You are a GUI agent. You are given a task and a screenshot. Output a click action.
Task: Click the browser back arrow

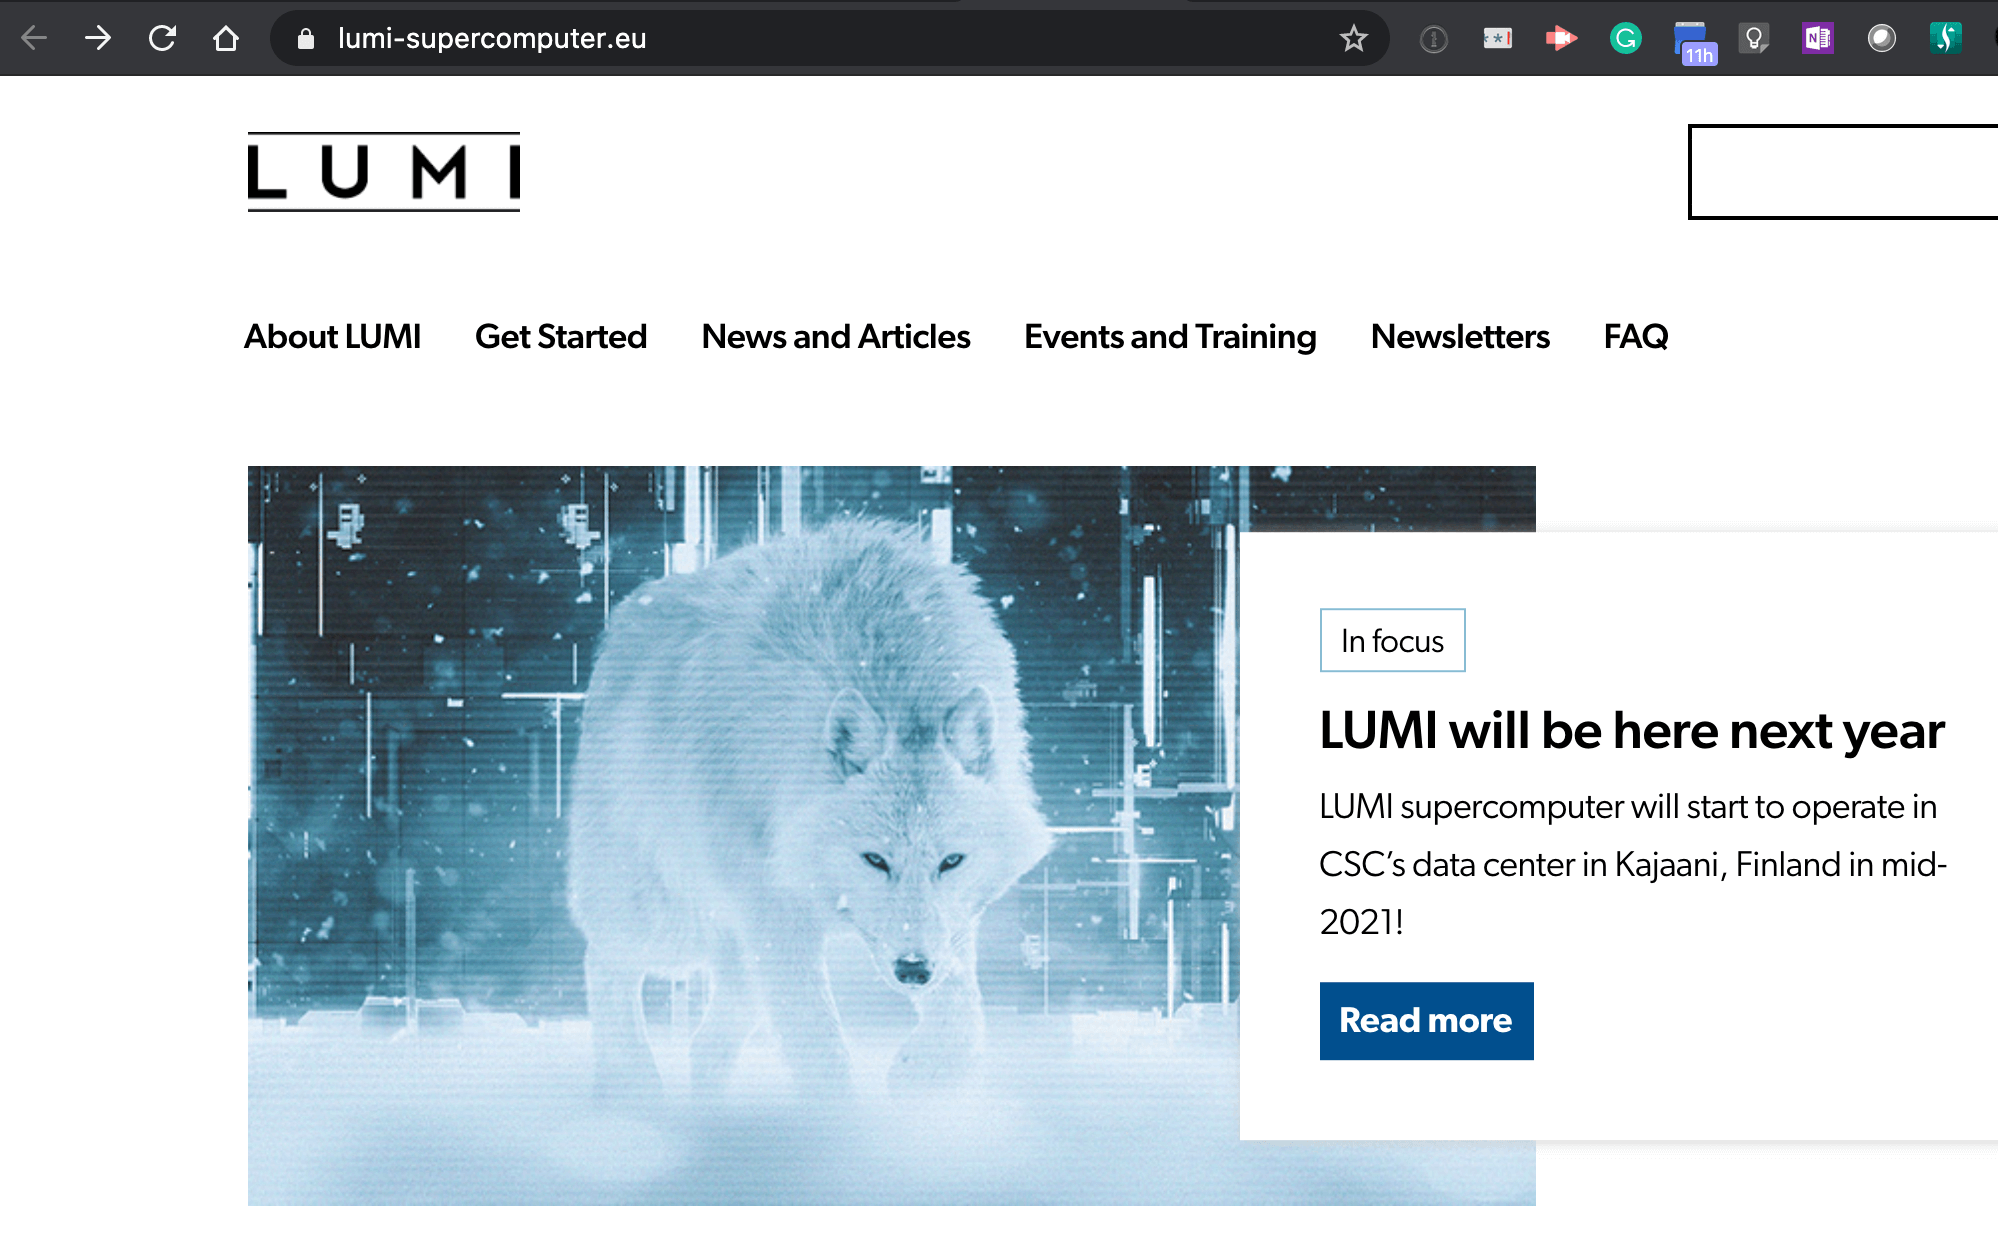(34, 38)
